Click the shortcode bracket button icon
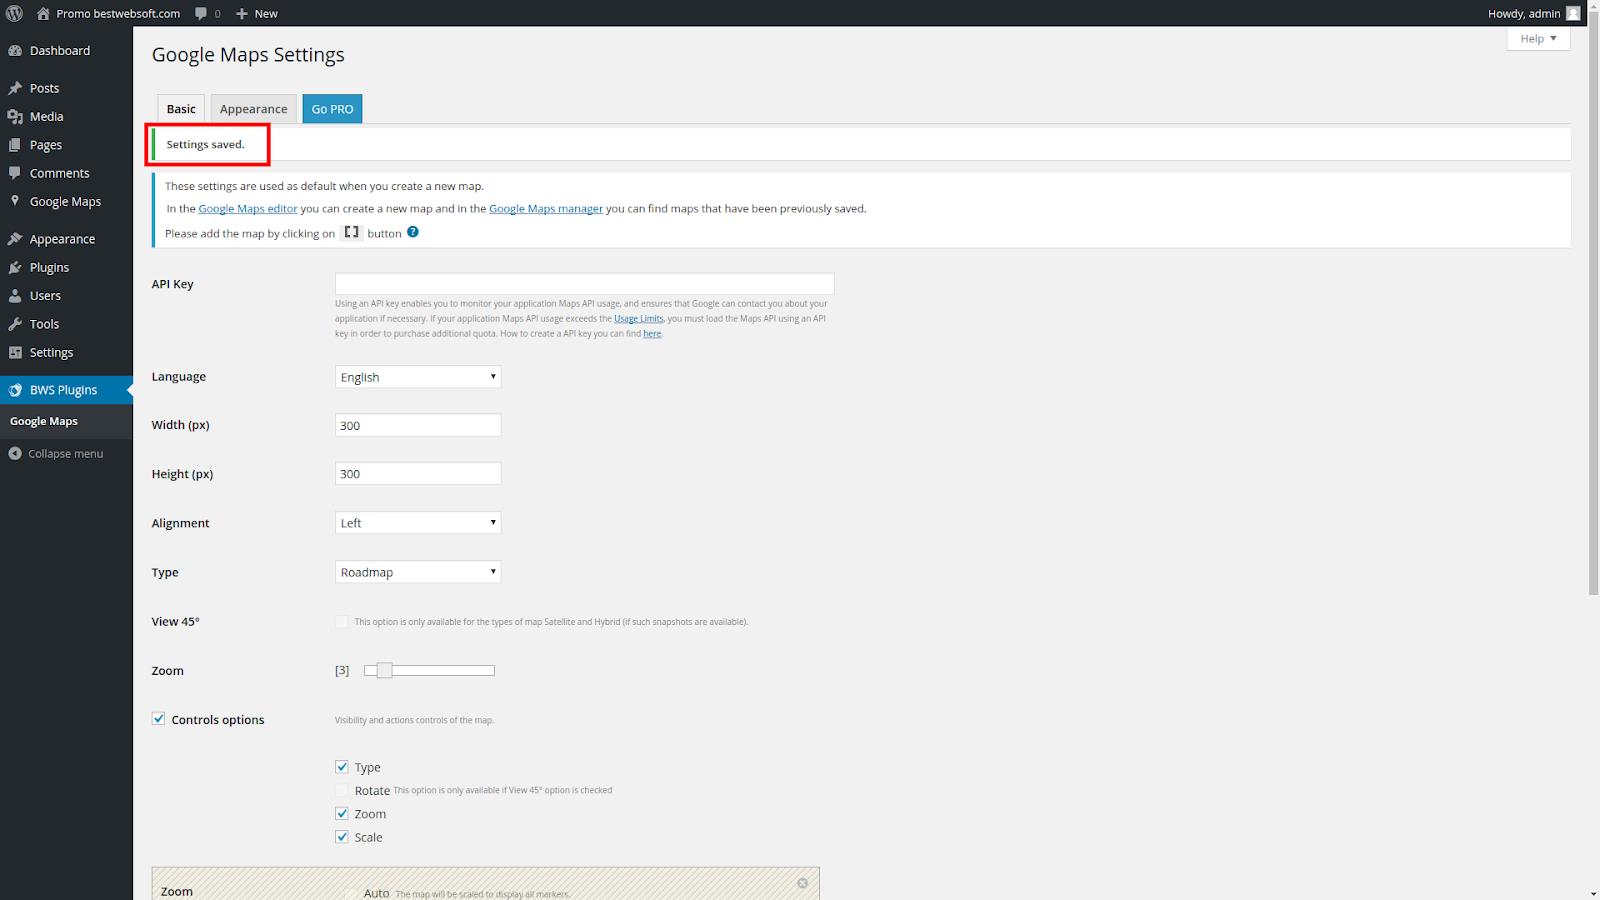The image size is (1600, 900). pos(351,232)
